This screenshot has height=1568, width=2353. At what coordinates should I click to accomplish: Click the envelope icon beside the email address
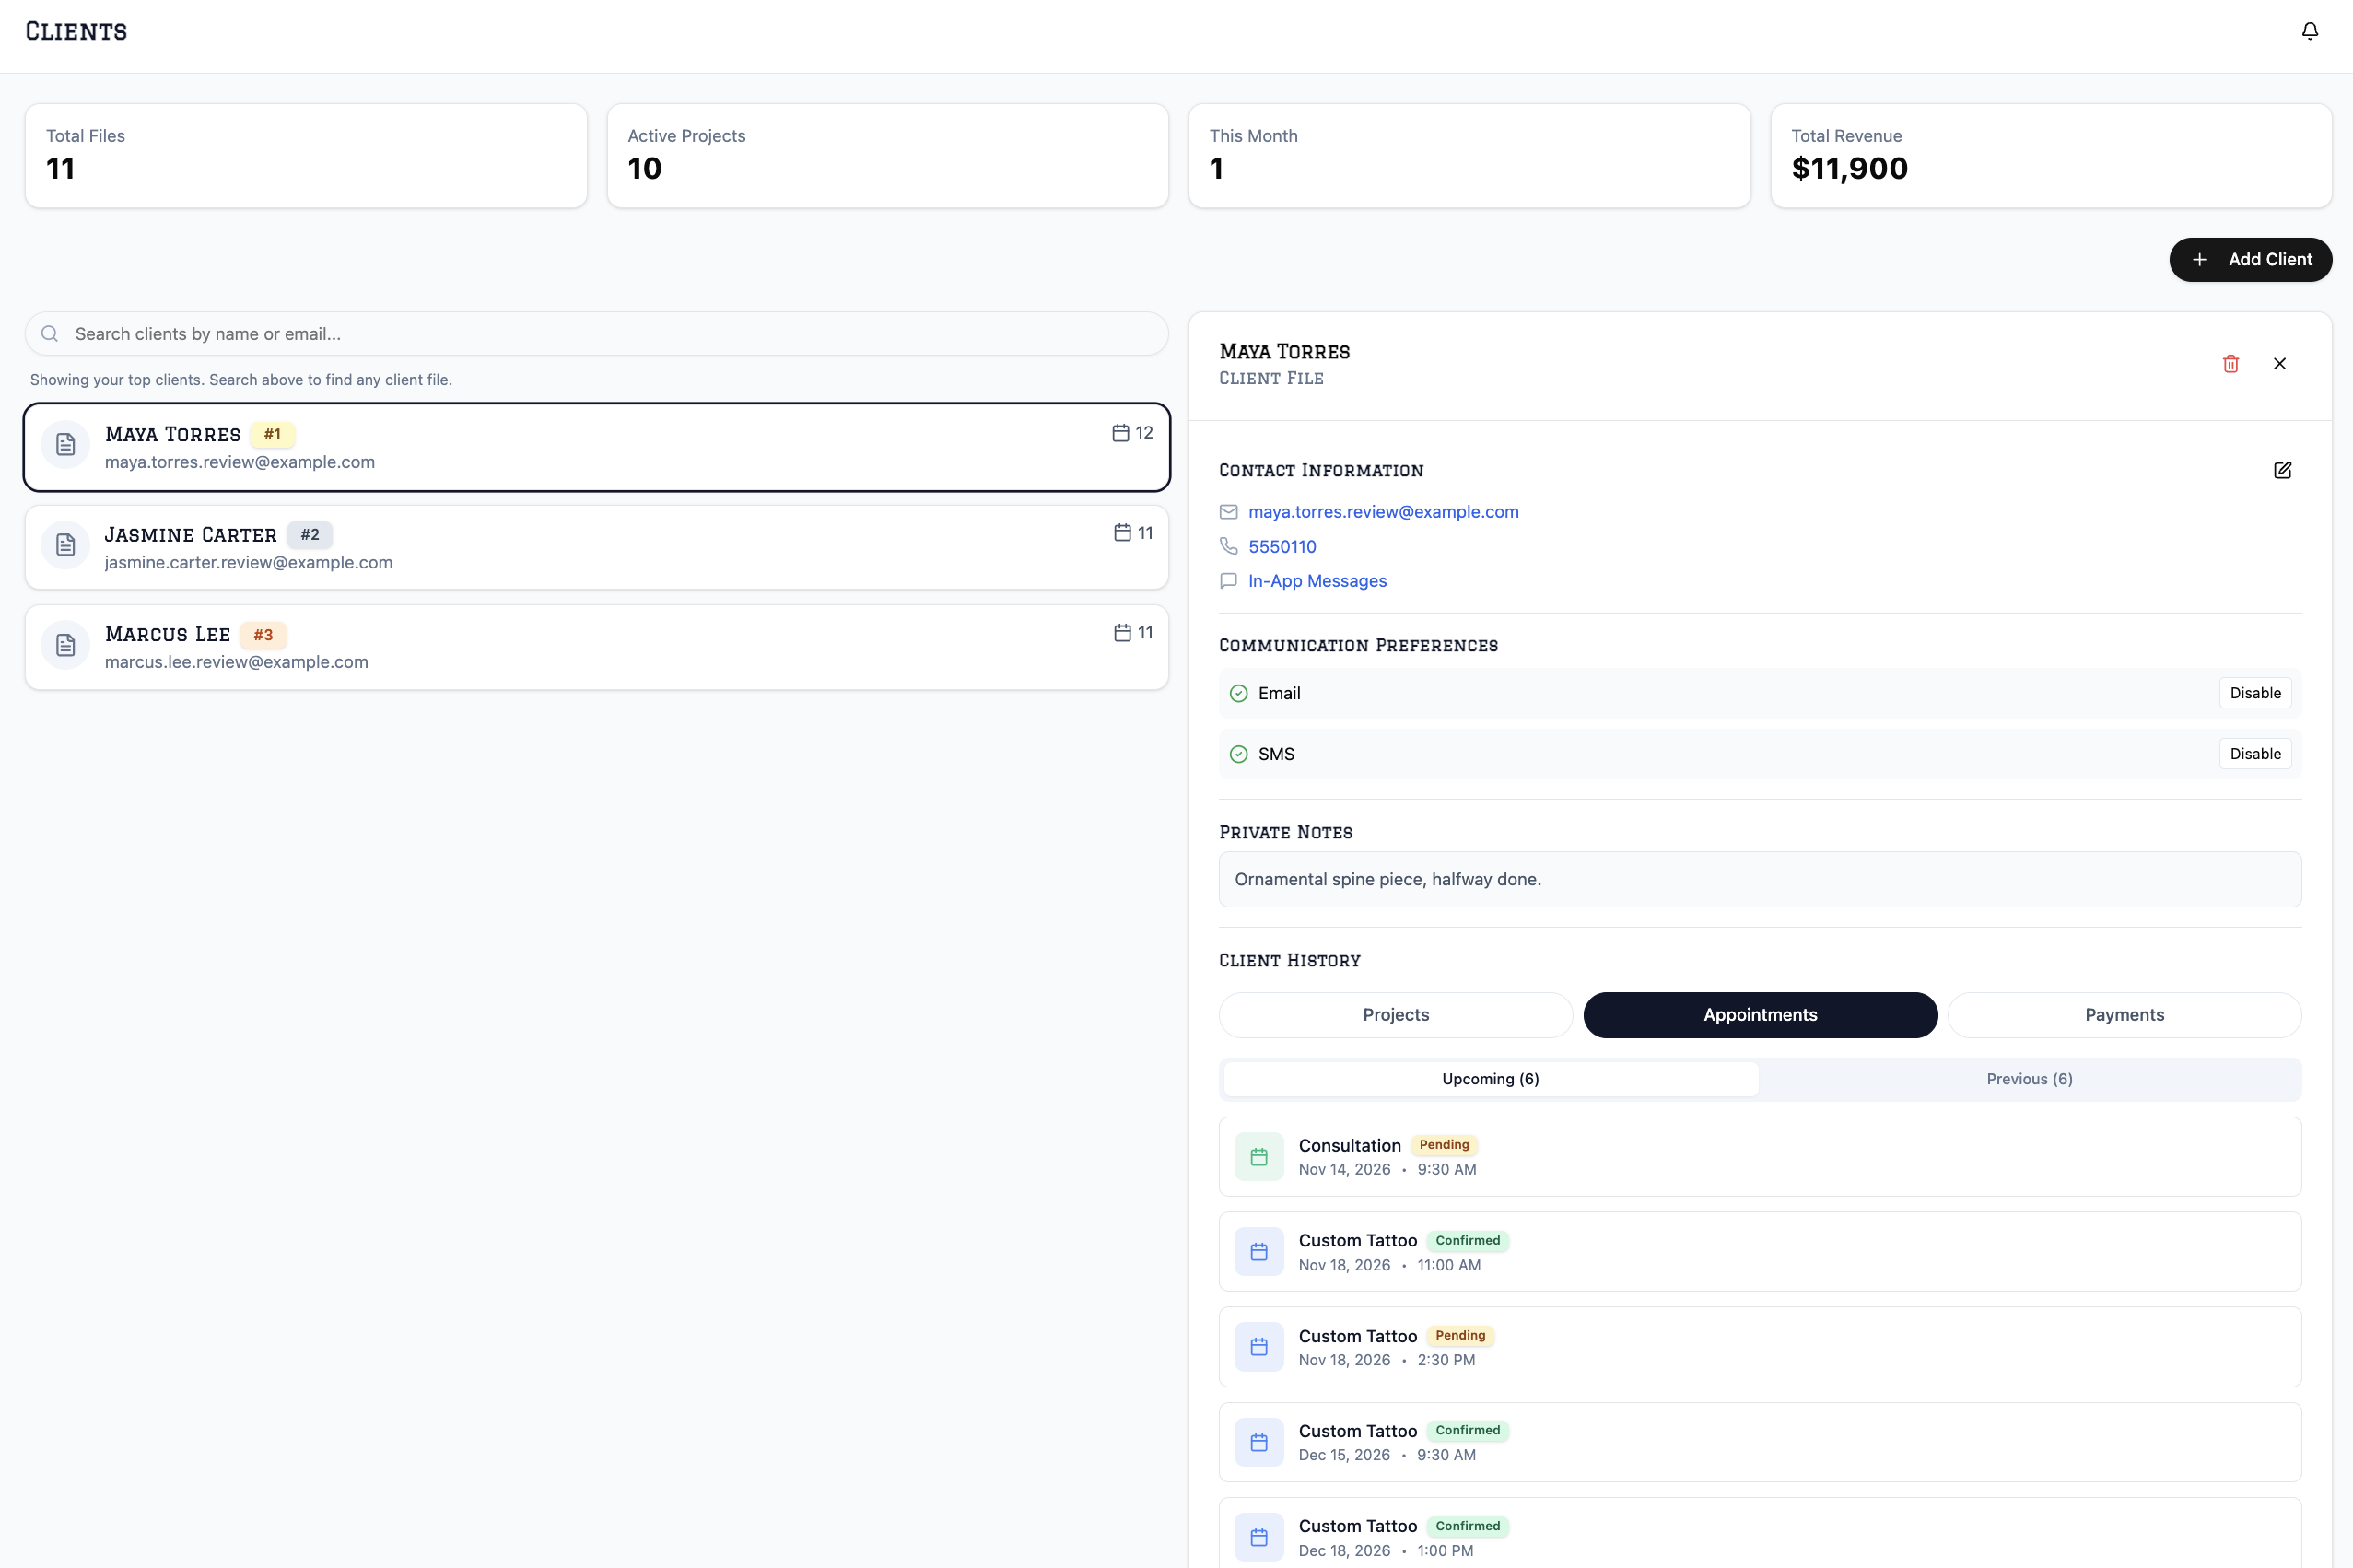click(x=1228, y=512)
